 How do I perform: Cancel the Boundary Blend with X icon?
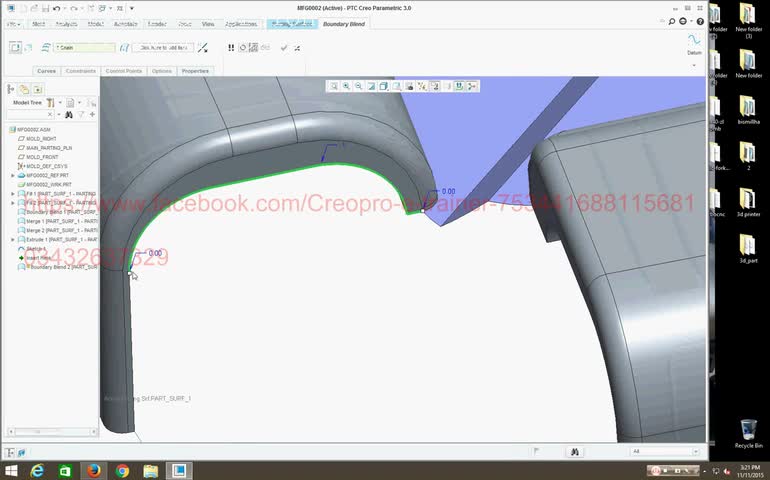pos(297,48)
